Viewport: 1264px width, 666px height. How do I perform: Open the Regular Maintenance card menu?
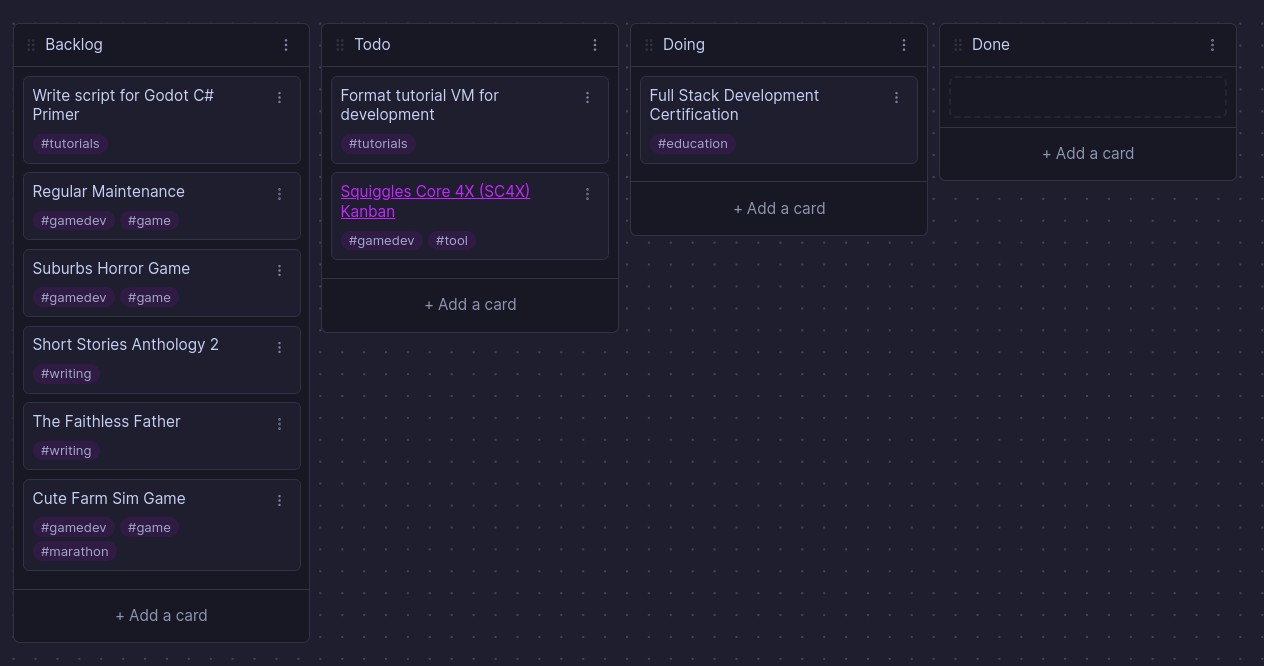tap(280, 194)
